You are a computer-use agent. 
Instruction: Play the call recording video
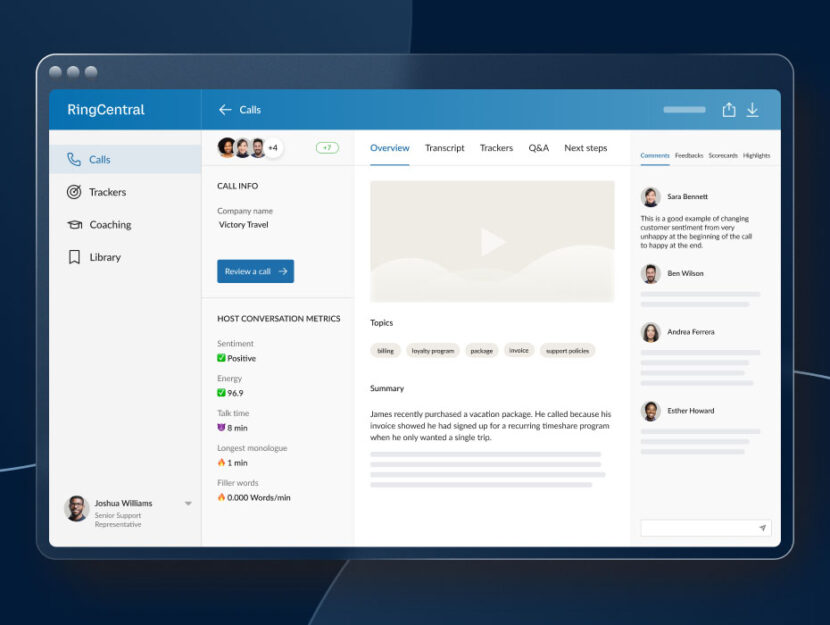point(492,240)
